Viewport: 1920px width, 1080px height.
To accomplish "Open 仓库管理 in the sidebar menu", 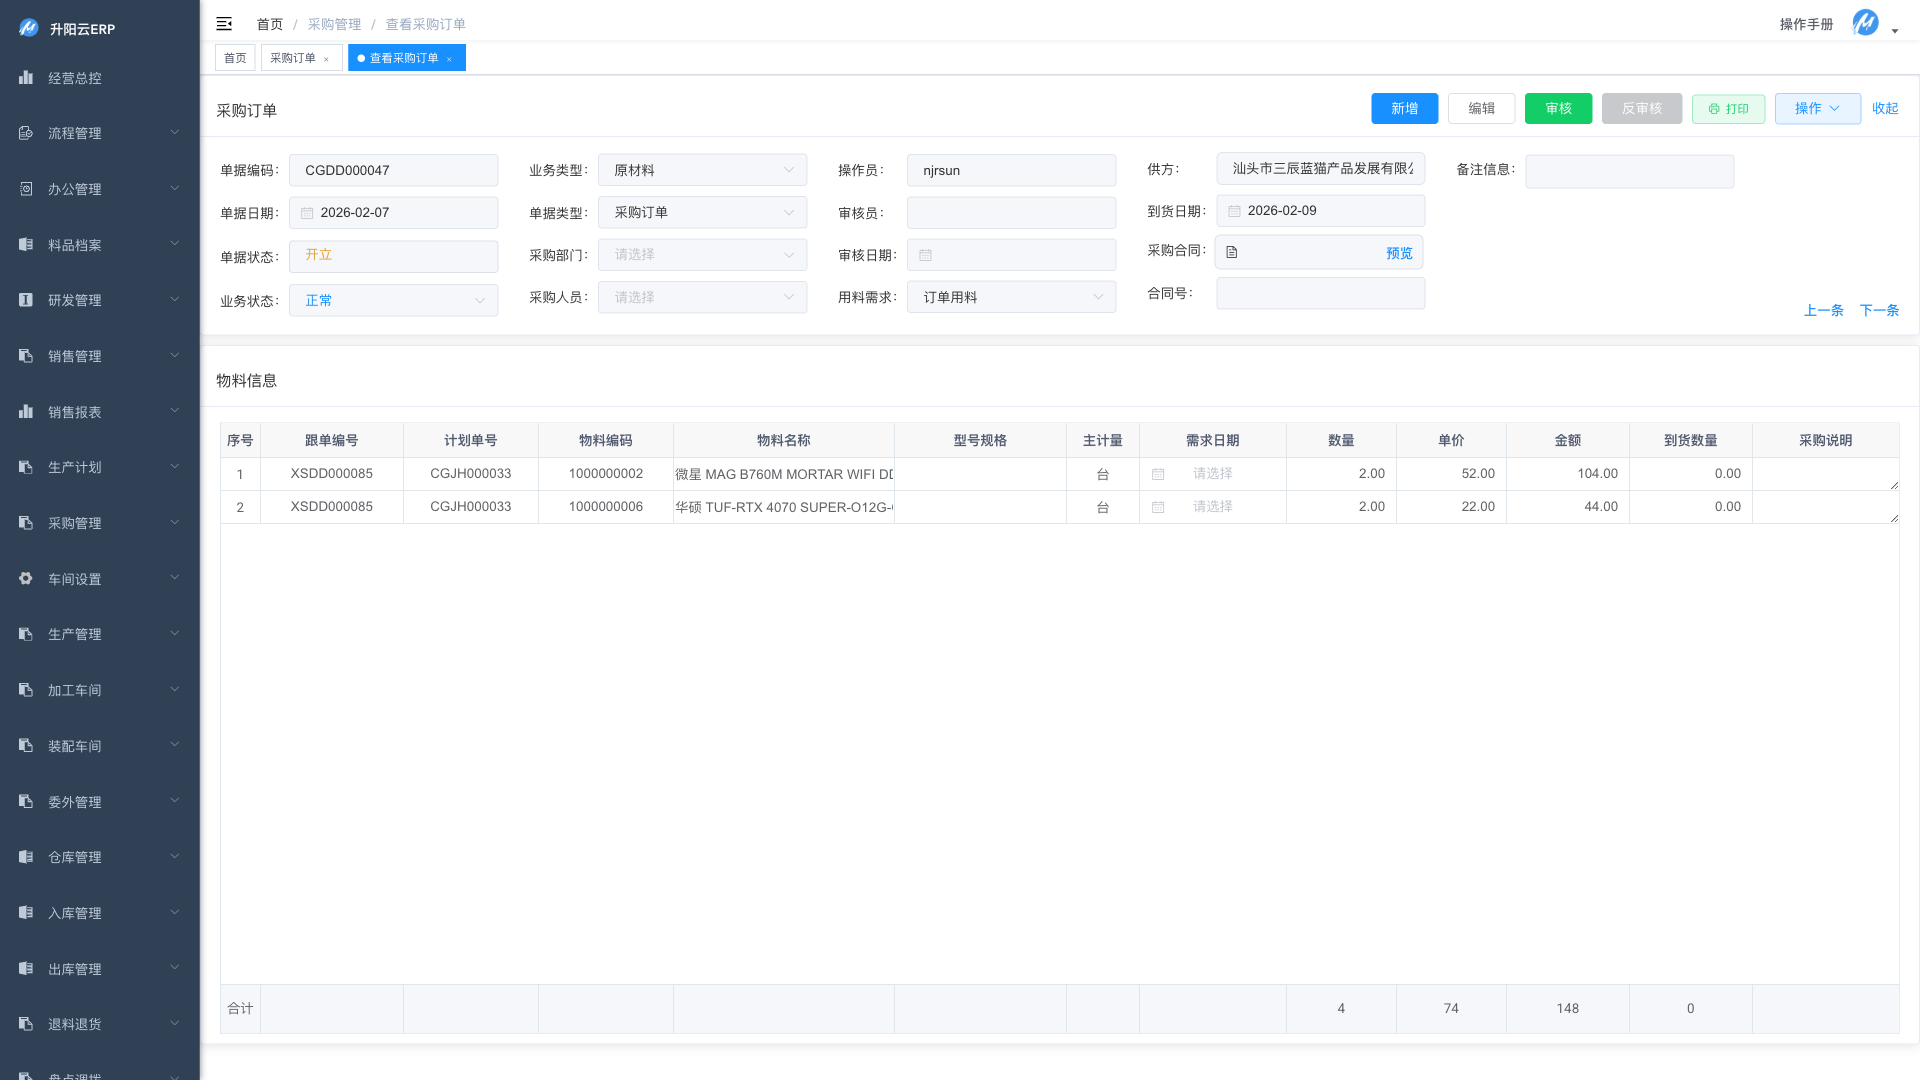I will pos(98,857).
